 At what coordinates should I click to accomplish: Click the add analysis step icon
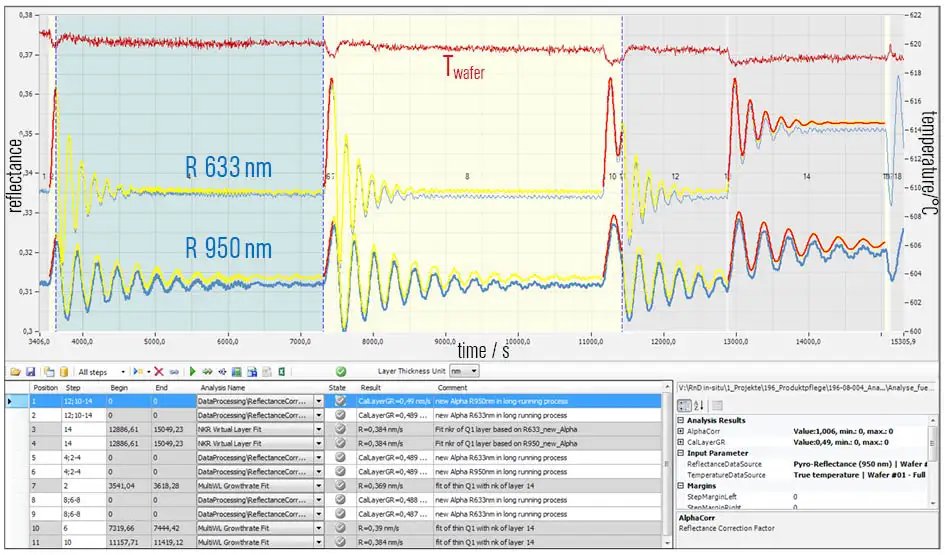coord(137,372)
